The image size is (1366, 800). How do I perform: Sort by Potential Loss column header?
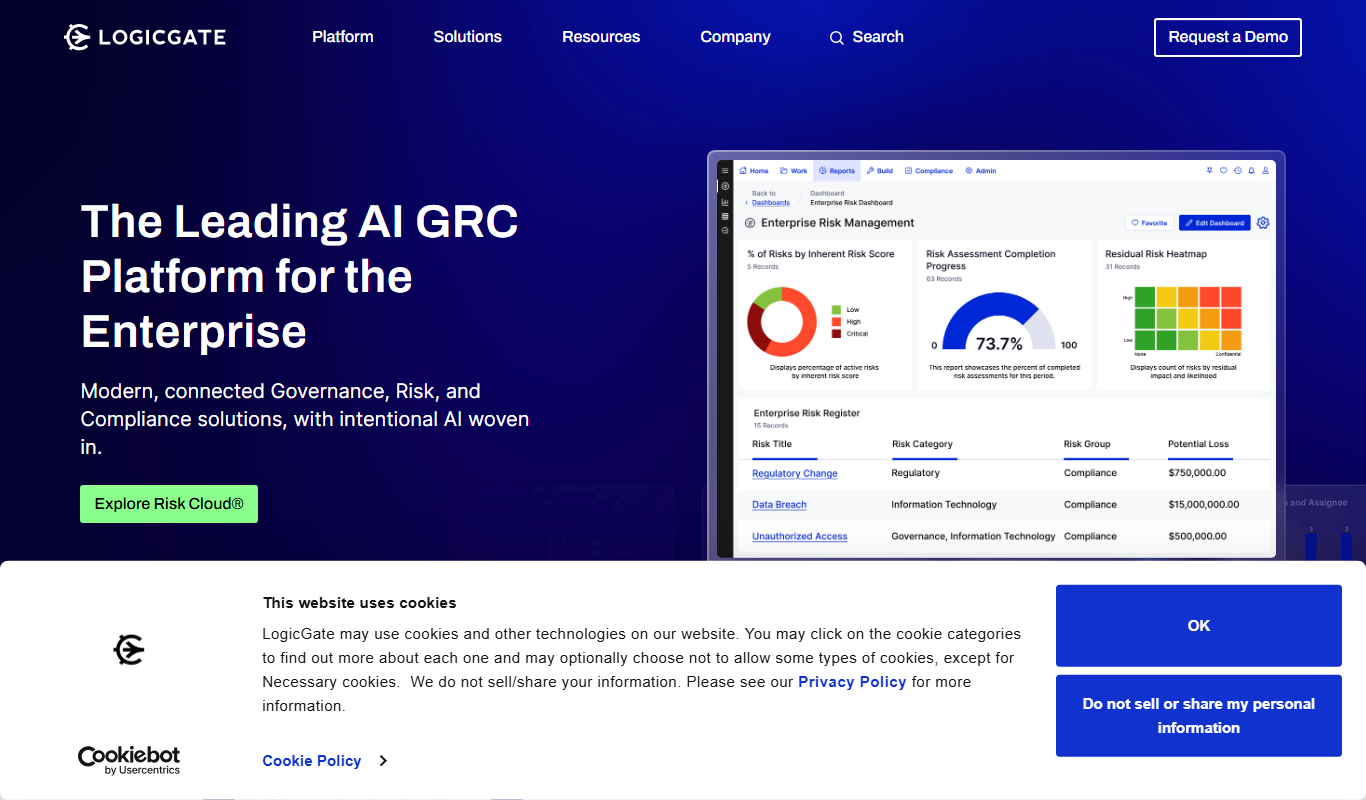click(1198, 444)
